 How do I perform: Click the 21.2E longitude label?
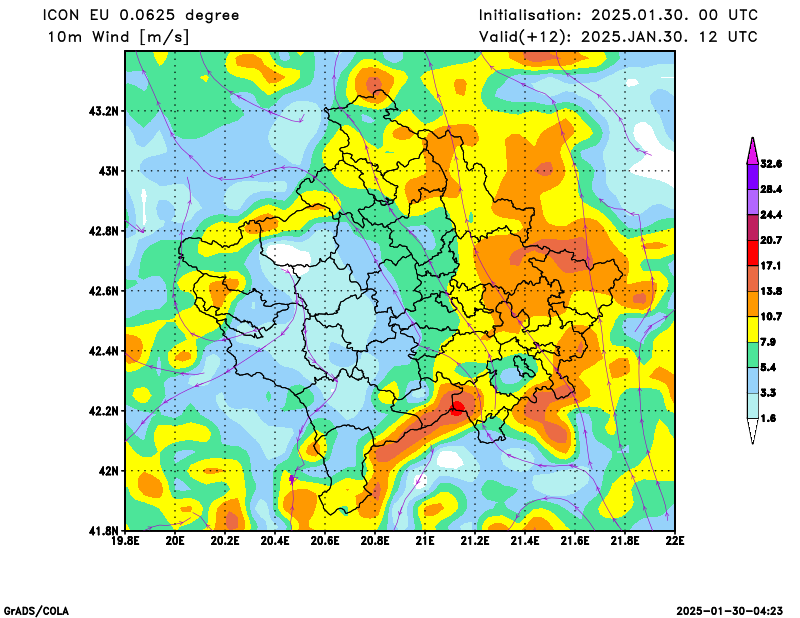coord(476,540)
